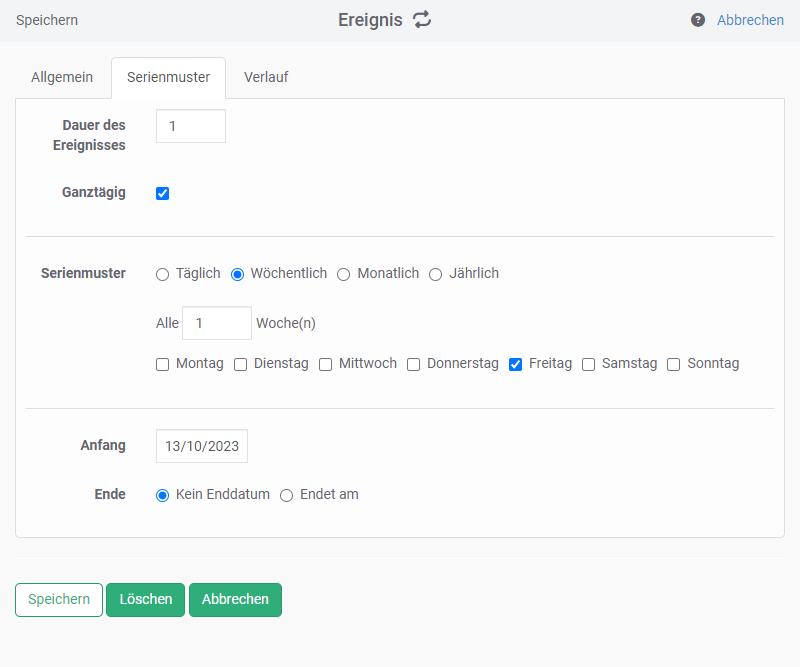
Task: Click the Dauer des Ereignisses field
Action: pos(191,126)
